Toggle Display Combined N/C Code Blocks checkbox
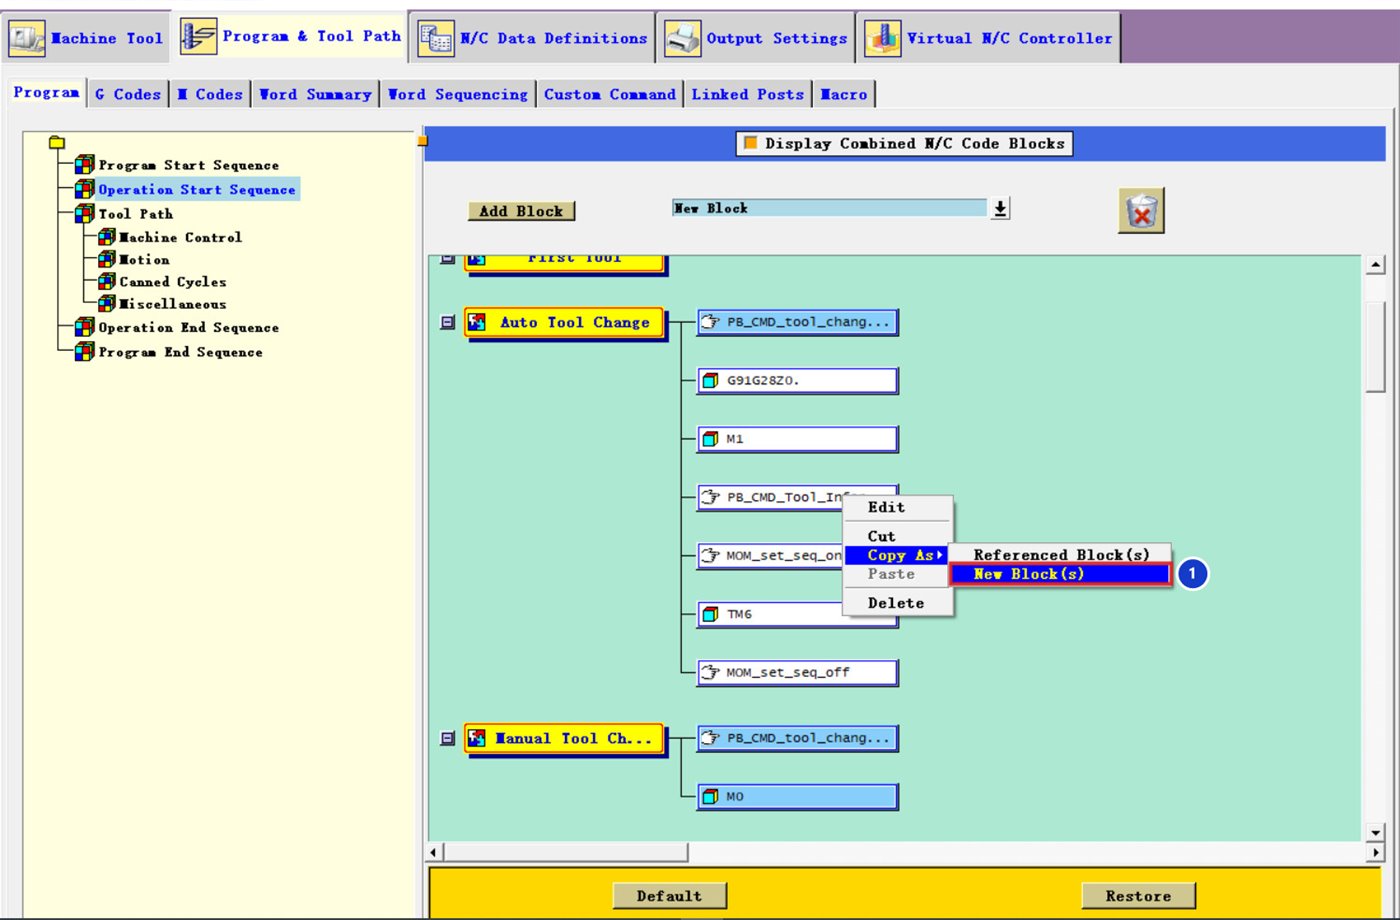1400x920 pixels. (x=750, y=143)
